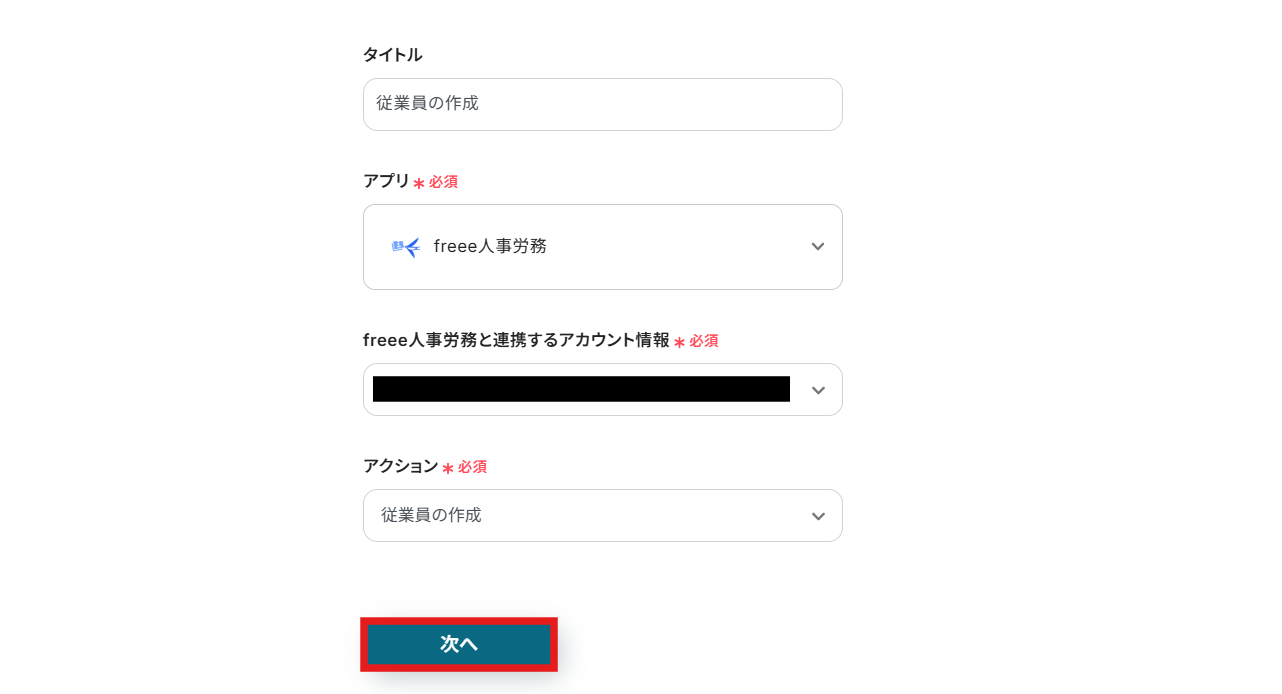The width and height of the screenshot is (1282, 694).
Task: Click the アプリ field label
Action: (386, 181)
